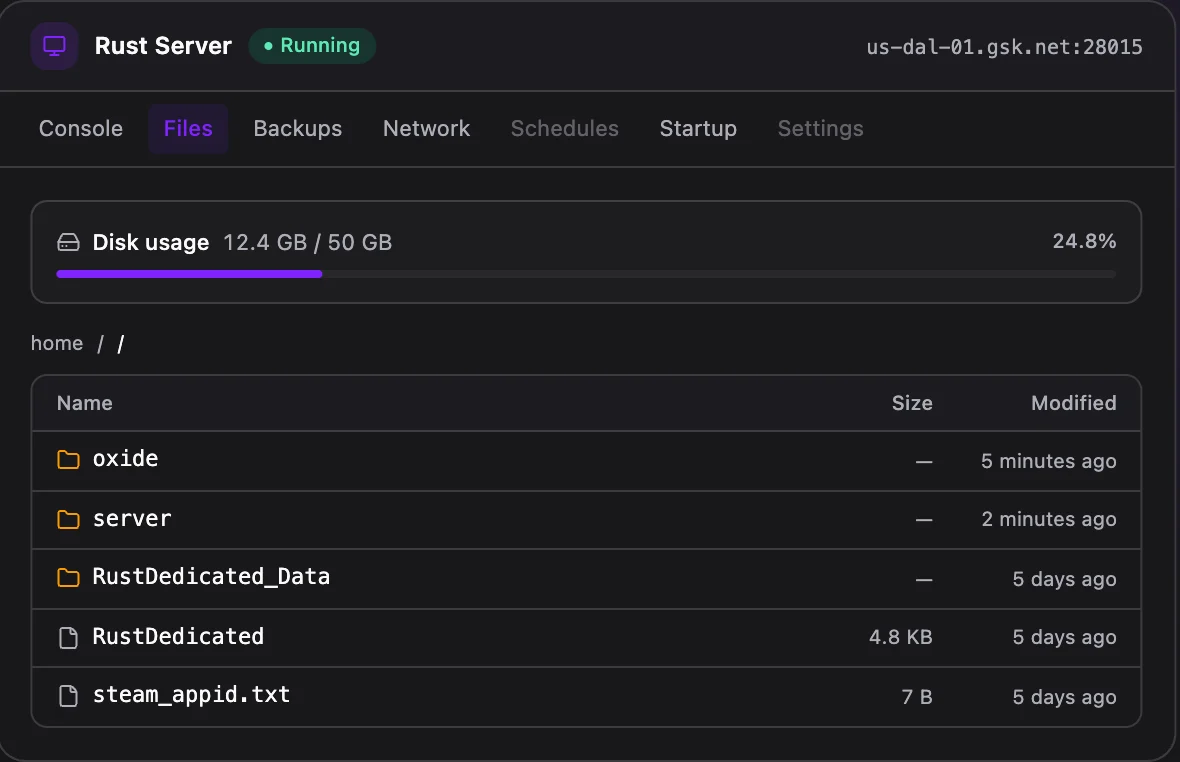
Task: Sort by the Modified column header
Action: [x=1074, y=403]
